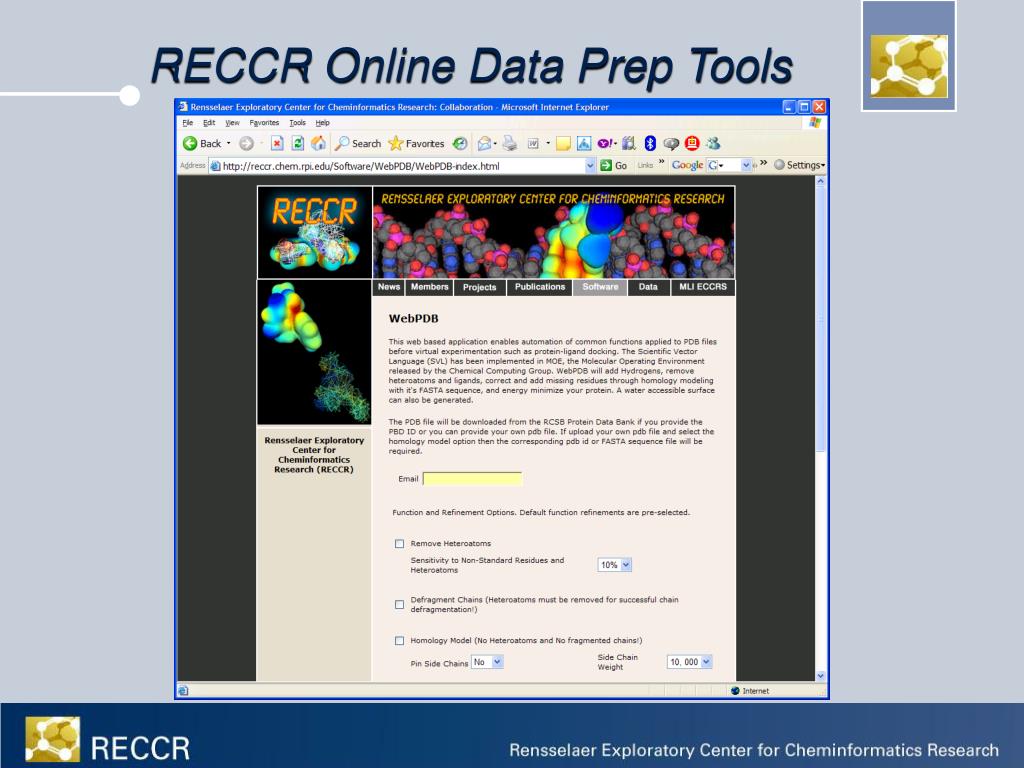Click the yellow sticky note icon
Screen dimensions: 1024x768
coord(563,143)
